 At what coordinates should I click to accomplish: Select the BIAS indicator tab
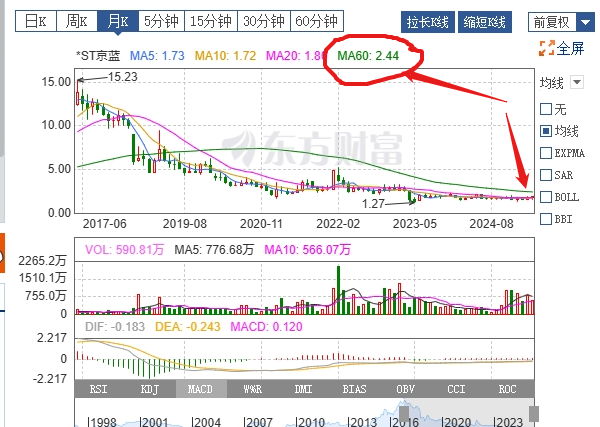[354, 389]
